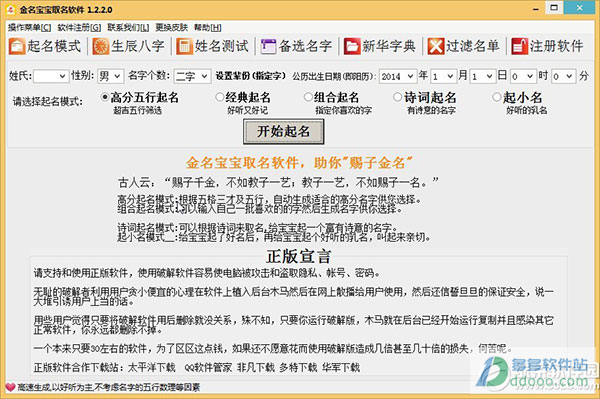Click the 古人云 quote line
This screenshot has width=600, height=399.
[278, 182]
